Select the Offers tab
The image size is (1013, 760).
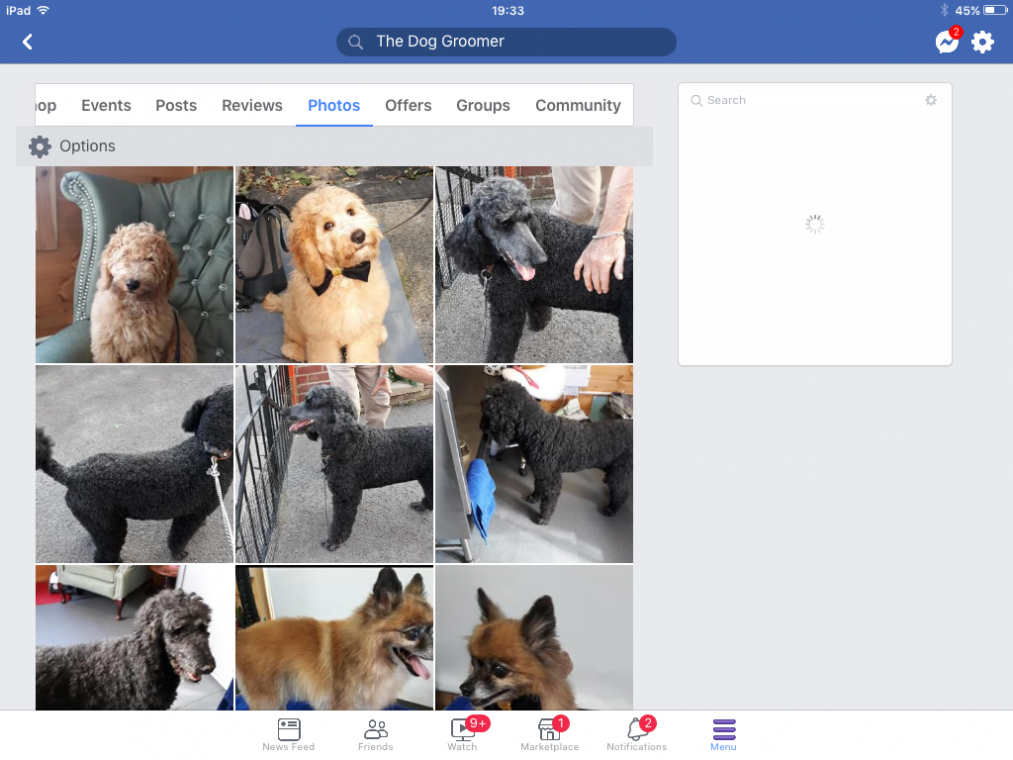coord(408,105)
